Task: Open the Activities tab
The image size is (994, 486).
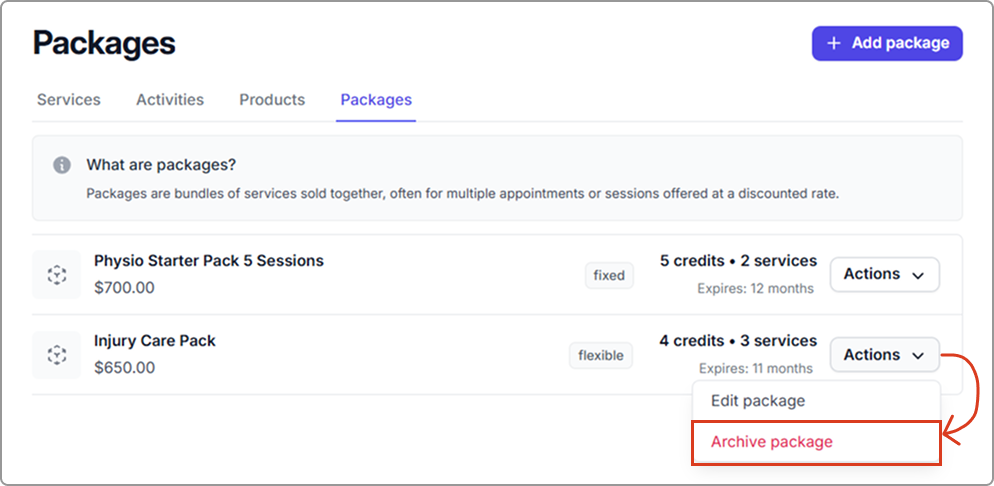Action: pyautogui.click(x=170, y=100)
